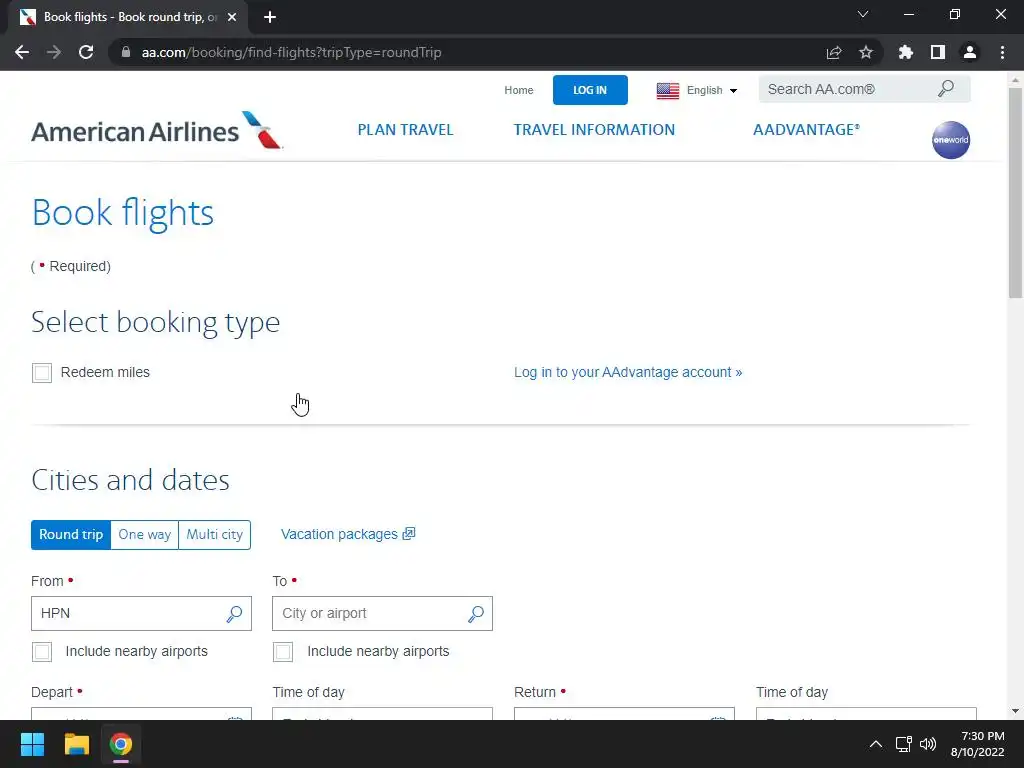Open network settings tray icon
The image size is (1024, 768).
[903, 744]
